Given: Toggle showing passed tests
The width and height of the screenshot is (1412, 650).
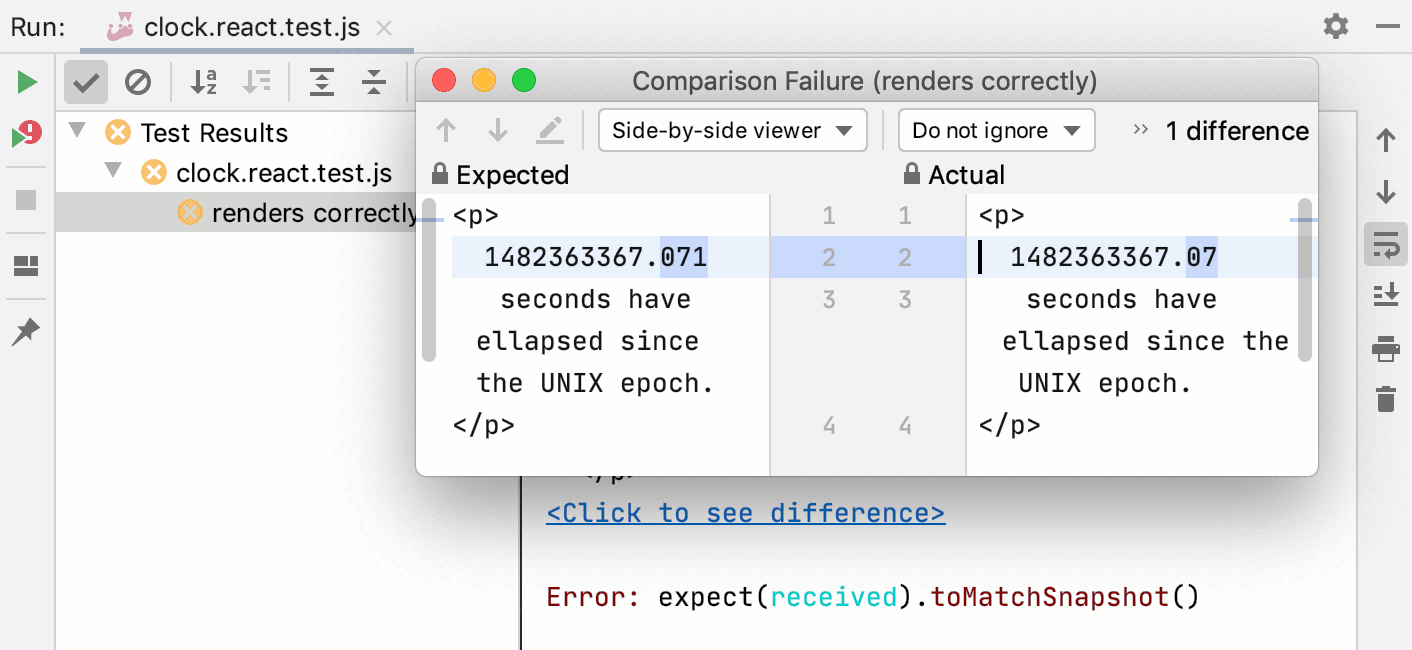Looking at the screenshot, I should [x=85, y=82].
